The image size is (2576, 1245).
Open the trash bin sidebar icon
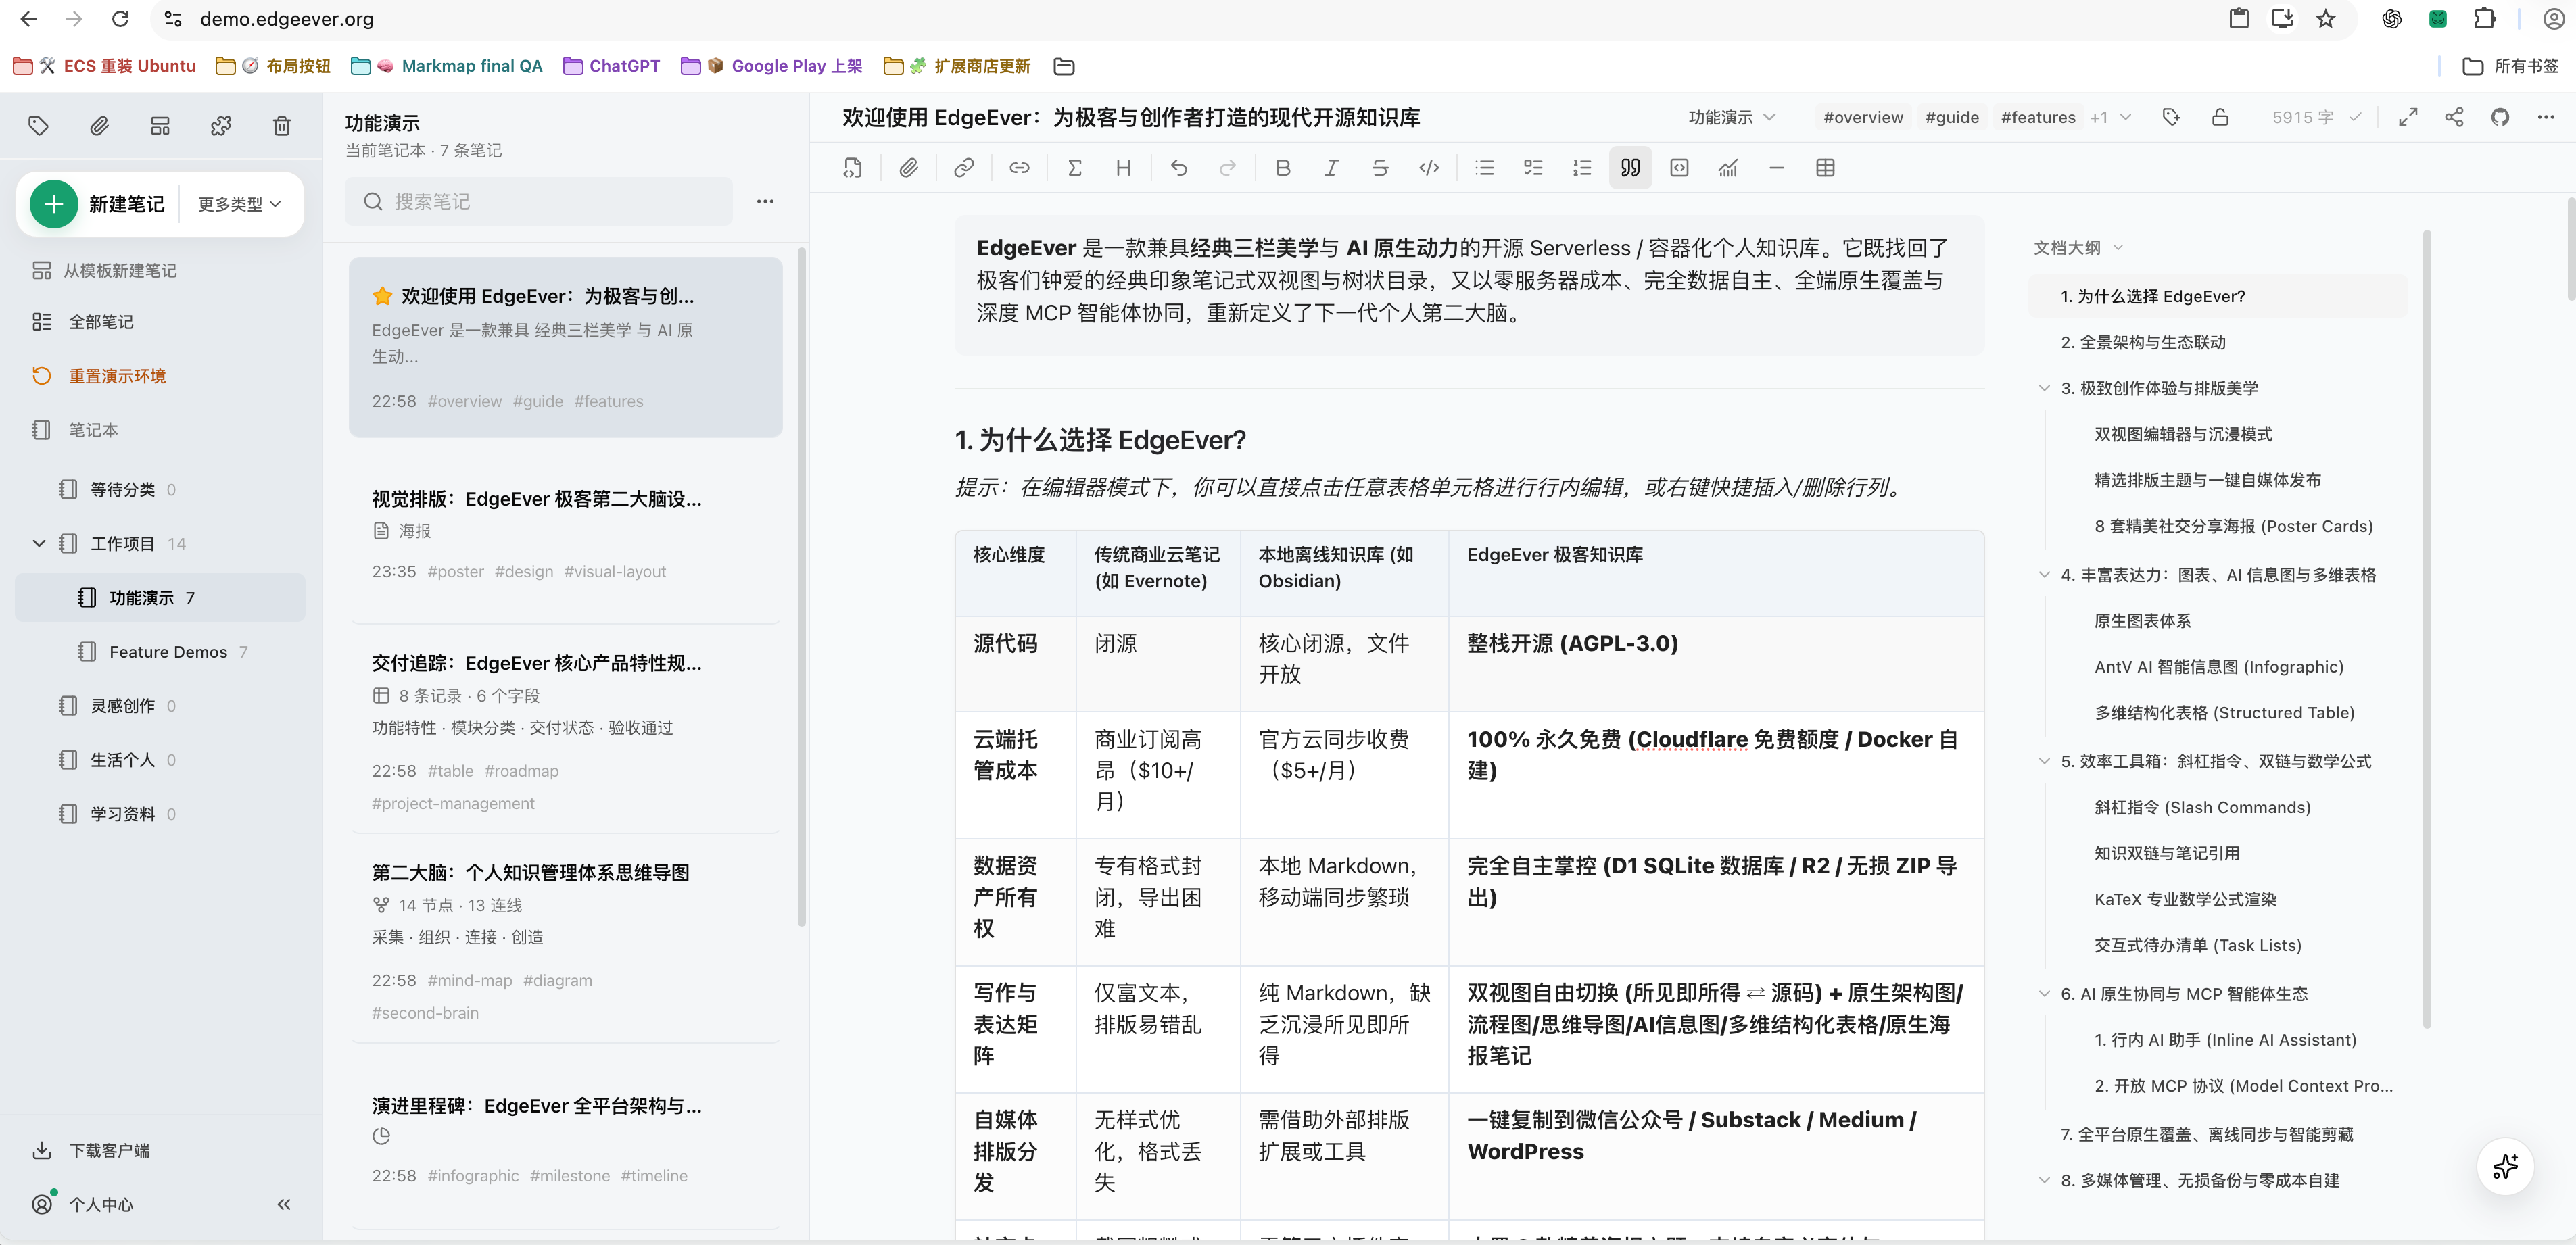click(282, 125)
